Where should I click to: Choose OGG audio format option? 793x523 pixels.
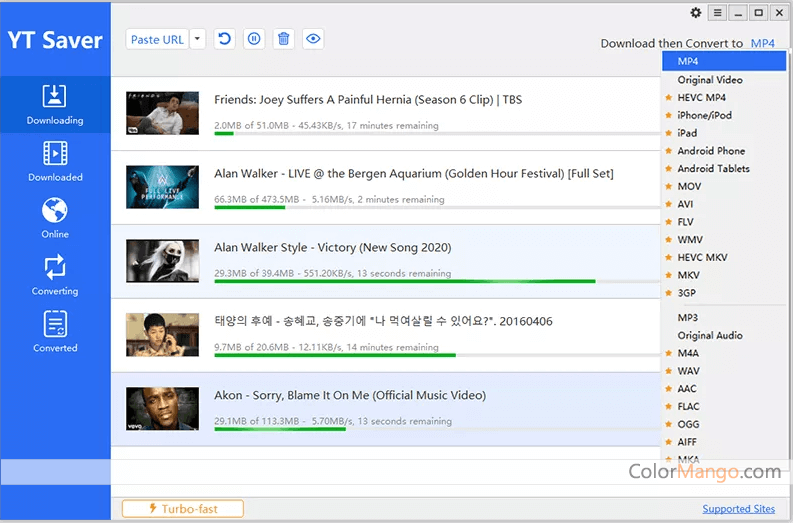(724, 424)
